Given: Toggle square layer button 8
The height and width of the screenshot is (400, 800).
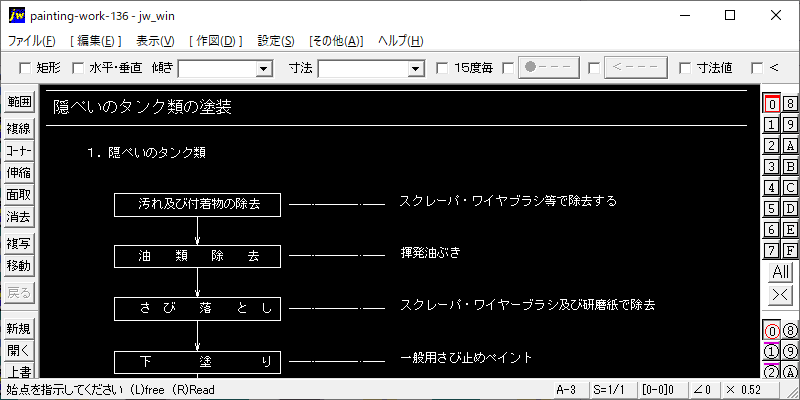Looking at the screenshot, I should pos(790,104).
